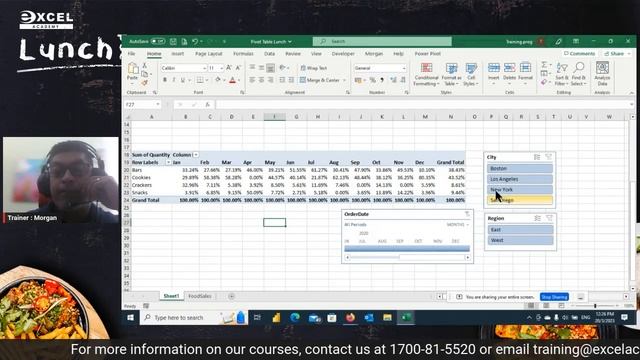The width and height of the screenshot is (640, 360).
Task: Toggle the East region slicer item
Action: click(520, 229)
